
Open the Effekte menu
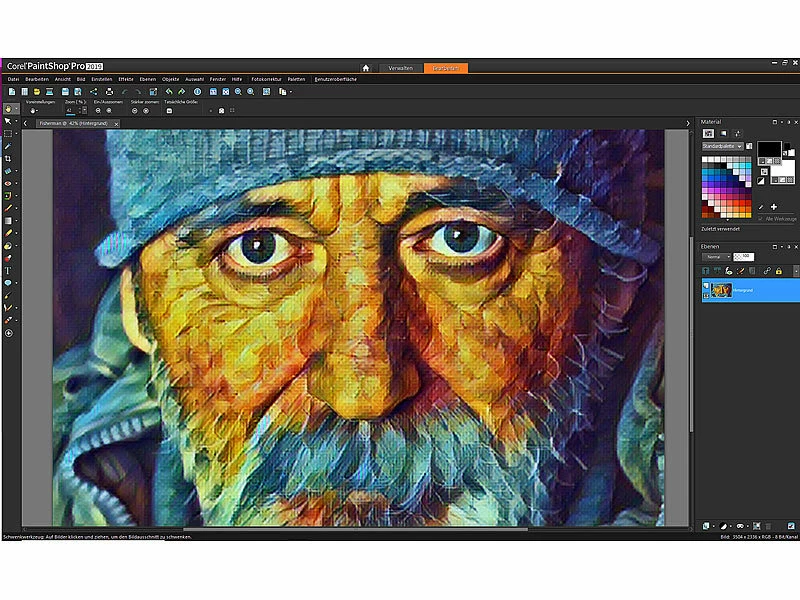pos(126,78)
